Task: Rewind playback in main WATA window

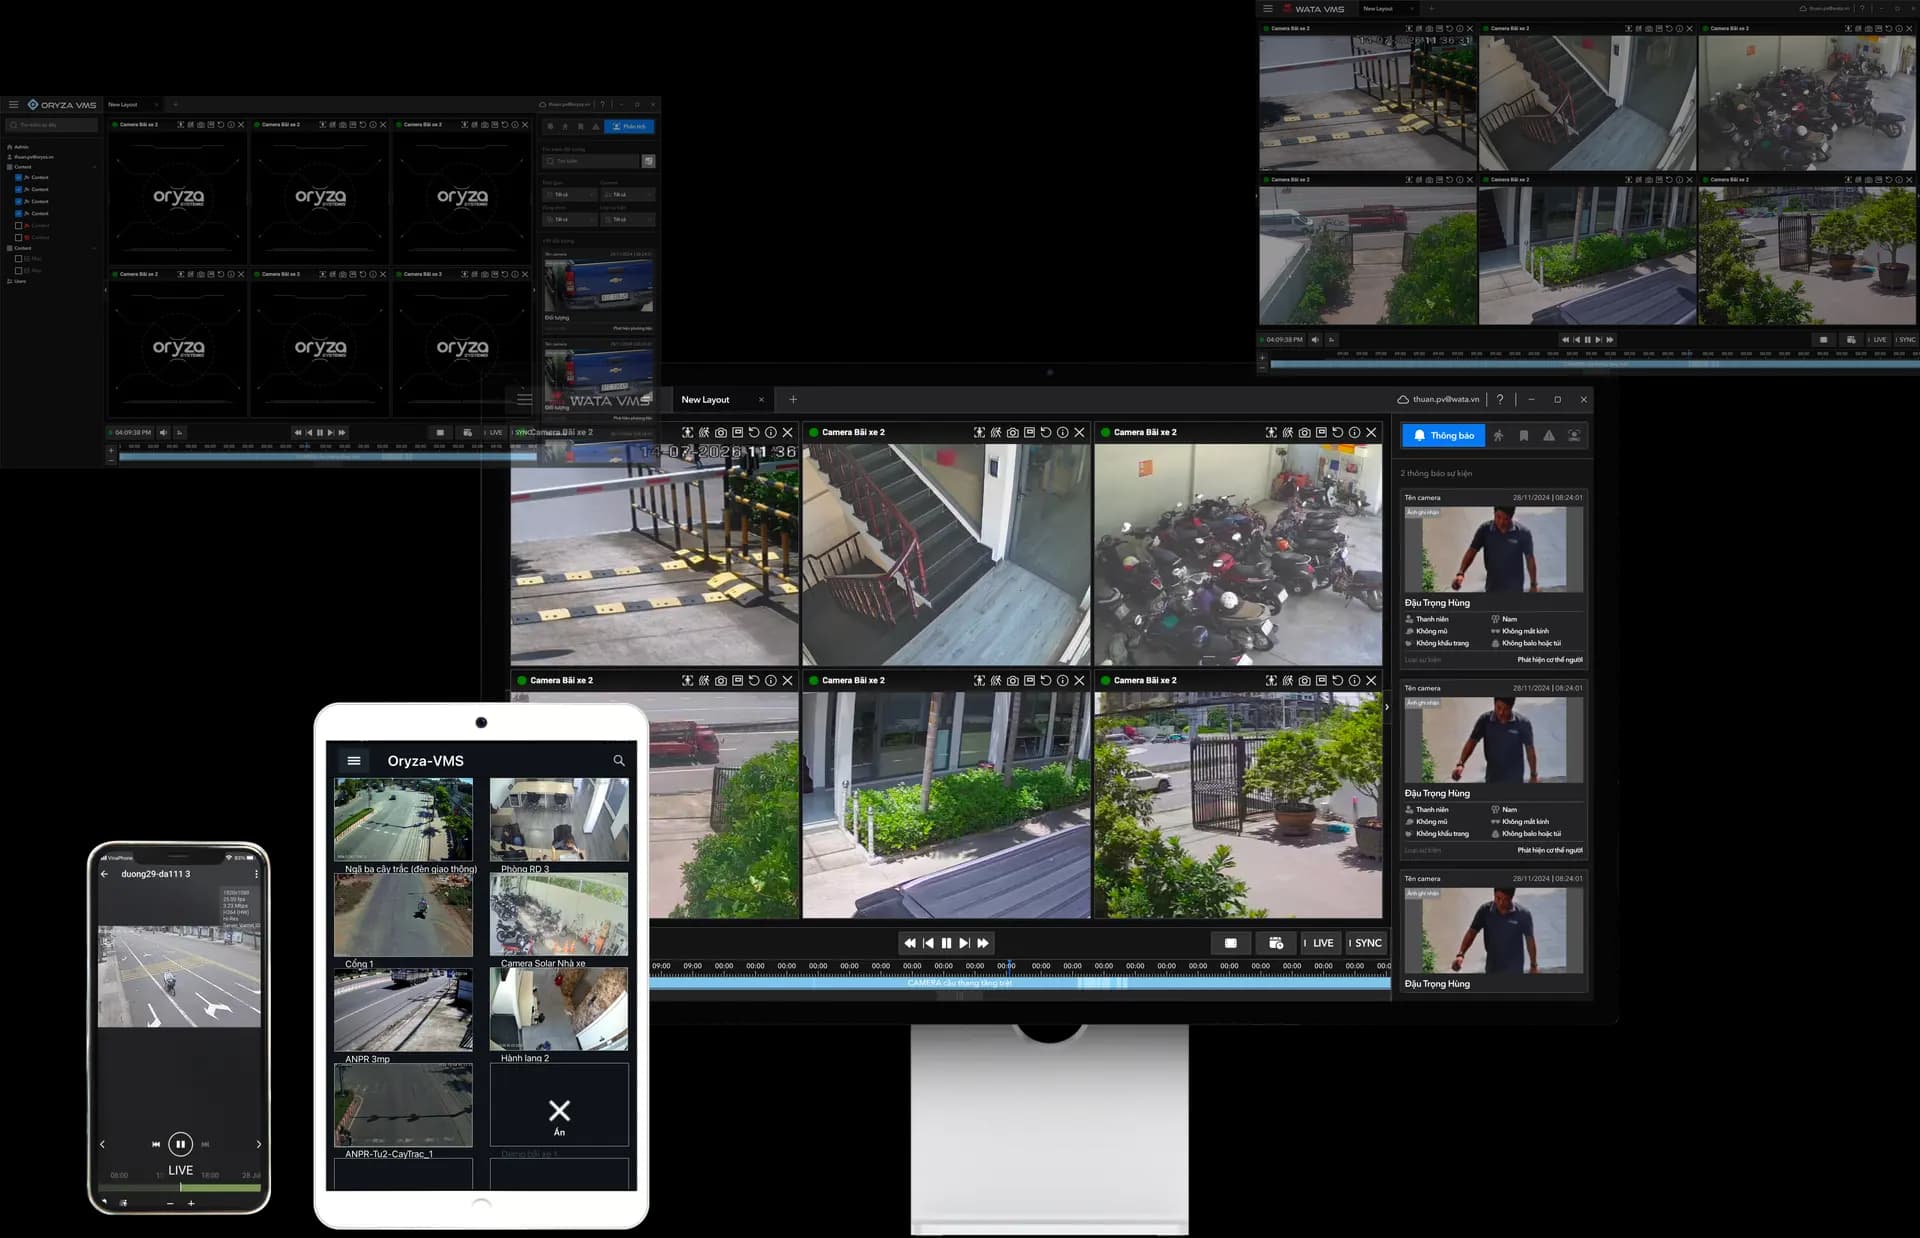Action: click(909, 943)
